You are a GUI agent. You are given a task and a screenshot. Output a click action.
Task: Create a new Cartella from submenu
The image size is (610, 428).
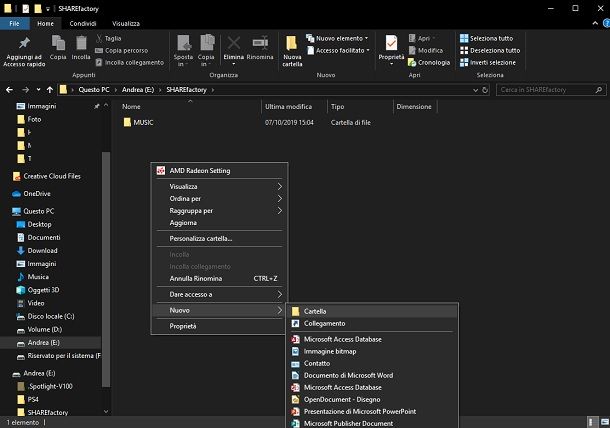373,311
